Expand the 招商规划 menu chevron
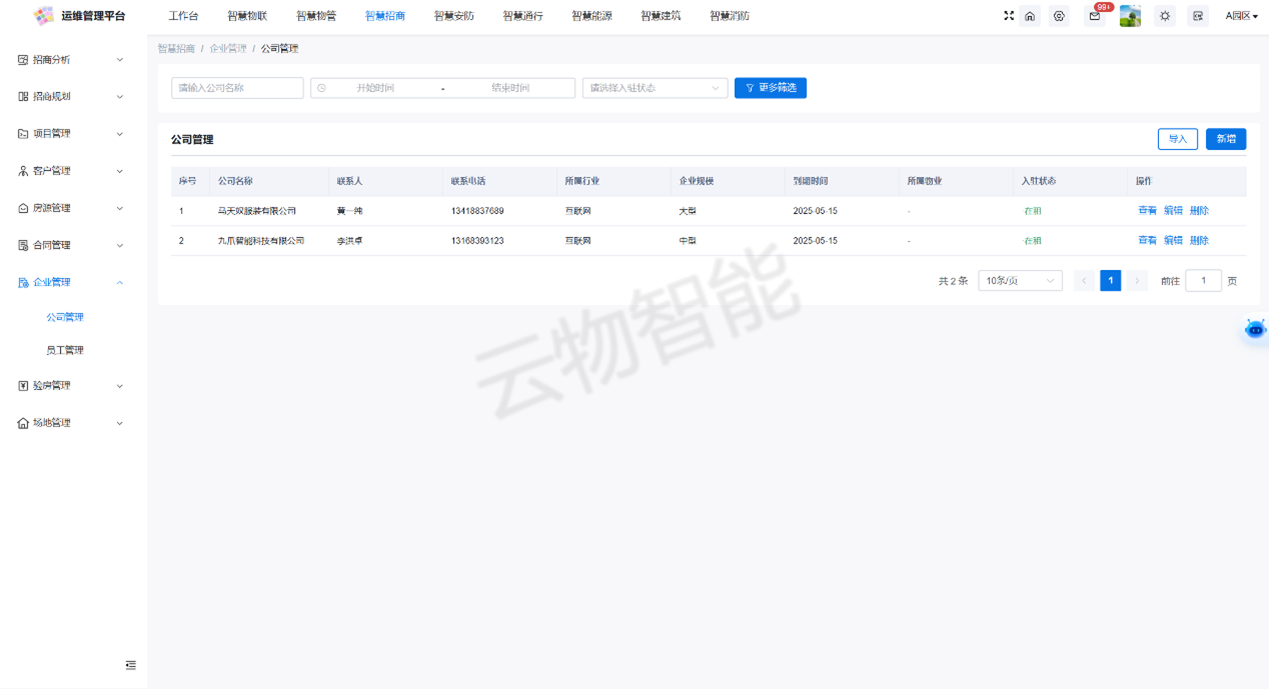 coord(120,97)
